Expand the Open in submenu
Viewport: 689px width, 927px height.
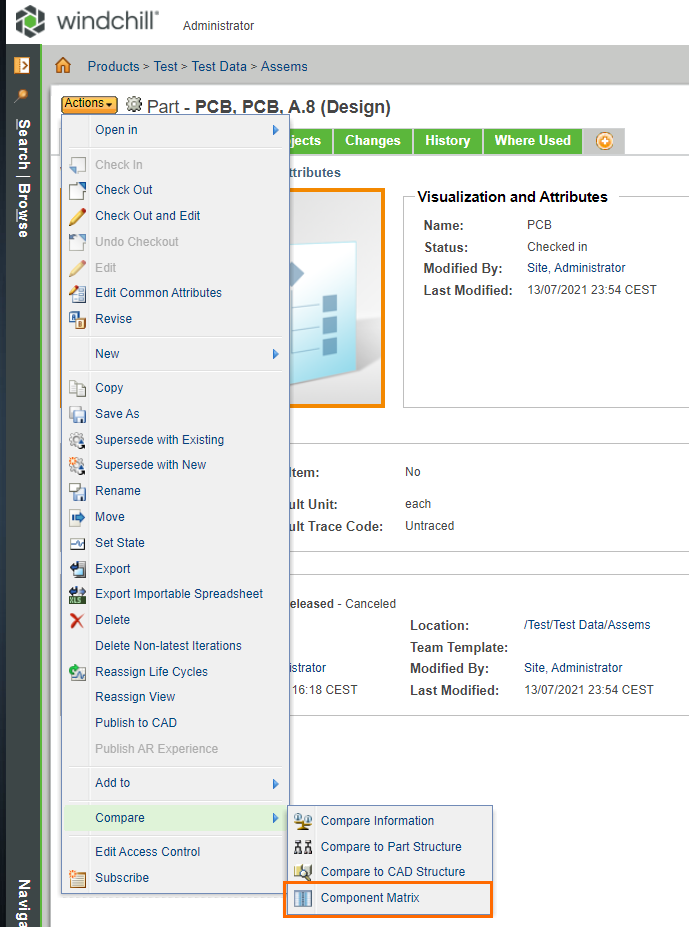(x=175, y=130)
